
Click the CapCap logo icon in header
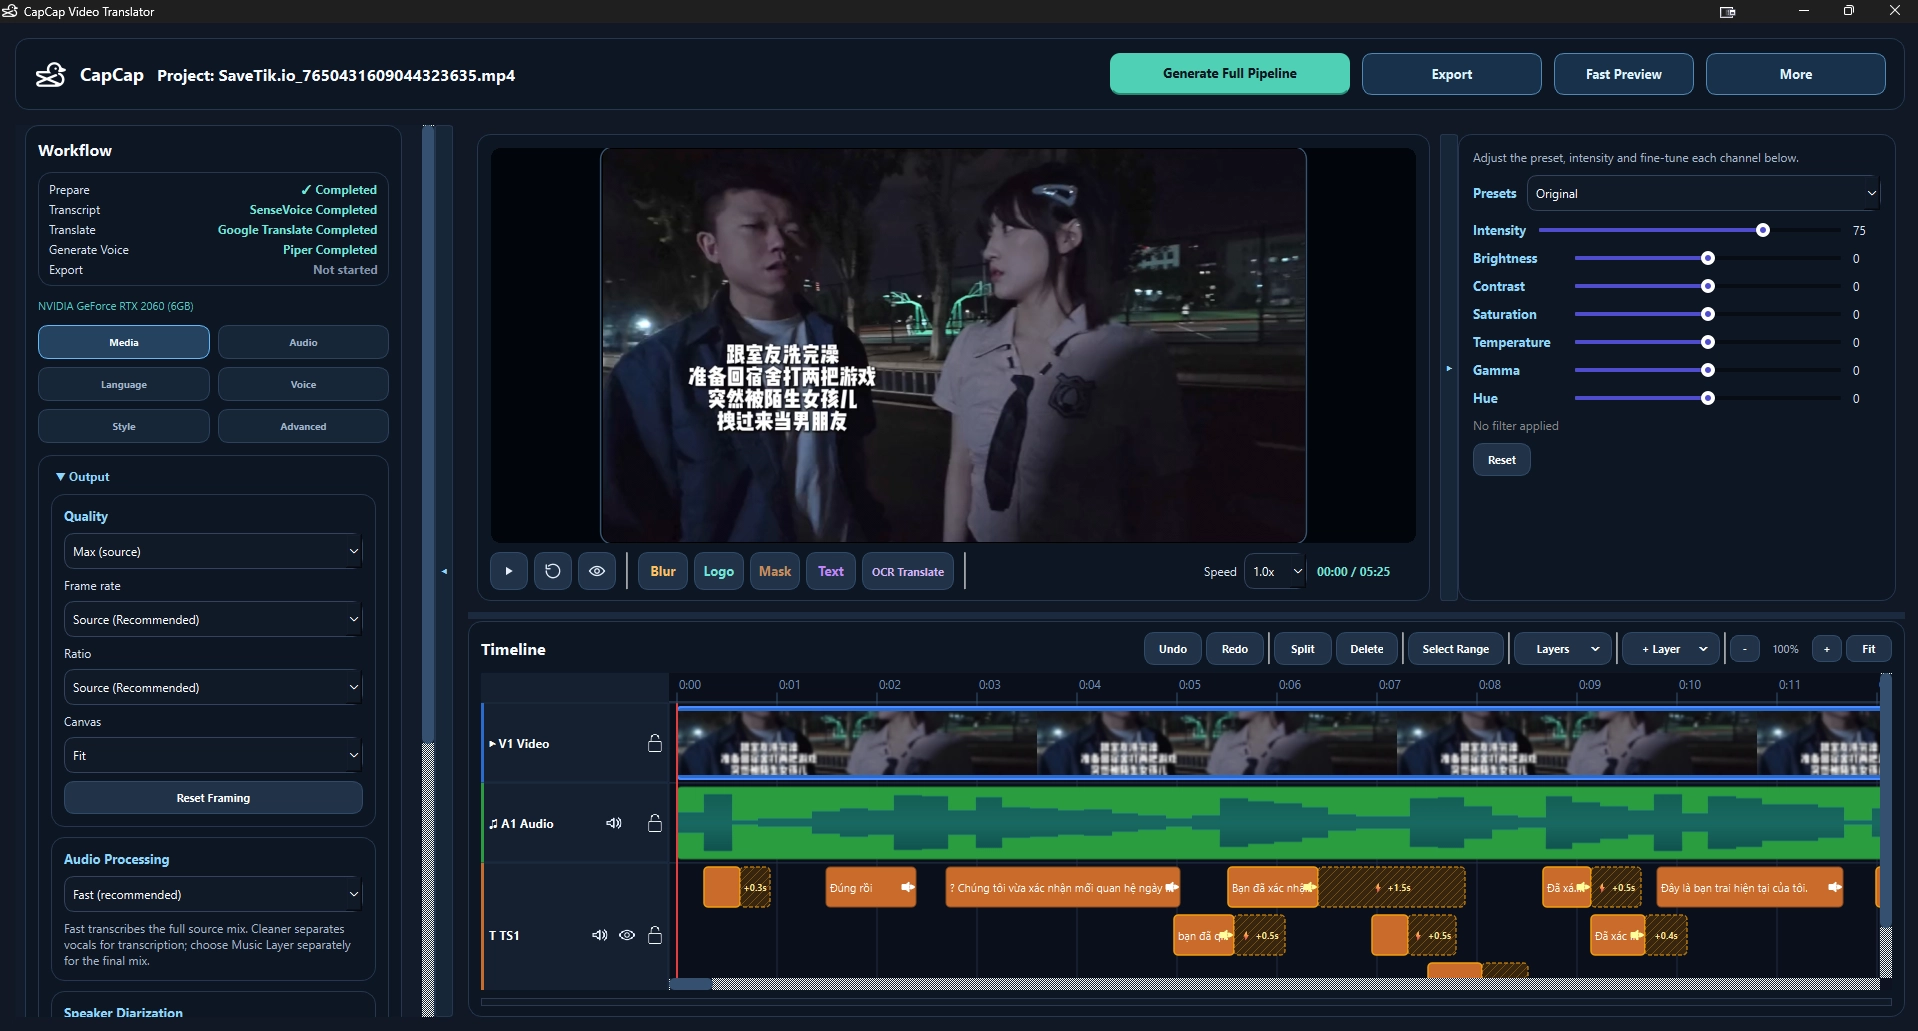click(51, 75)
